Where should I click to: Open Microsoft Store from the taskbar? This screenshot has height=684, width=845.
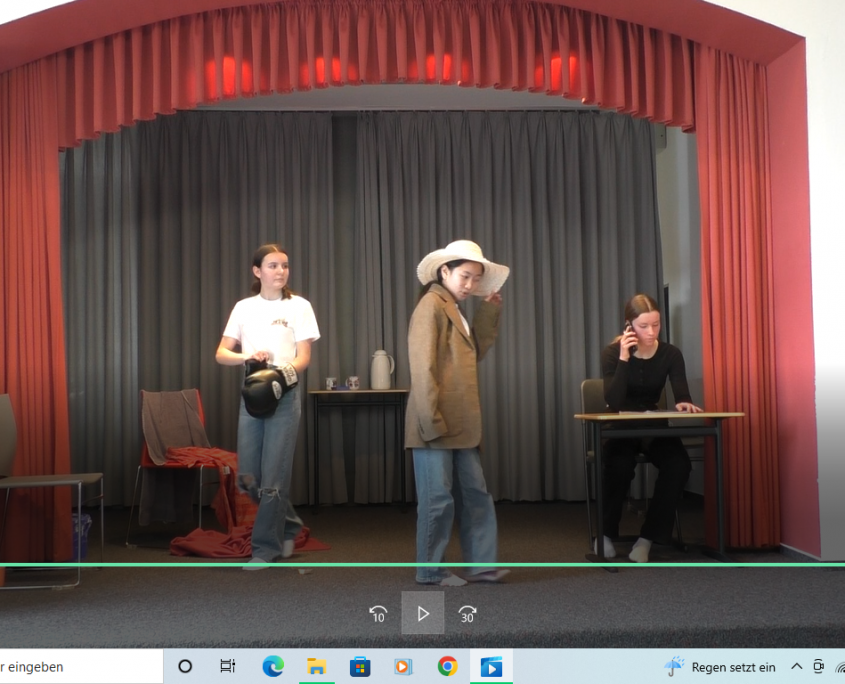click(x=360, y=666)
